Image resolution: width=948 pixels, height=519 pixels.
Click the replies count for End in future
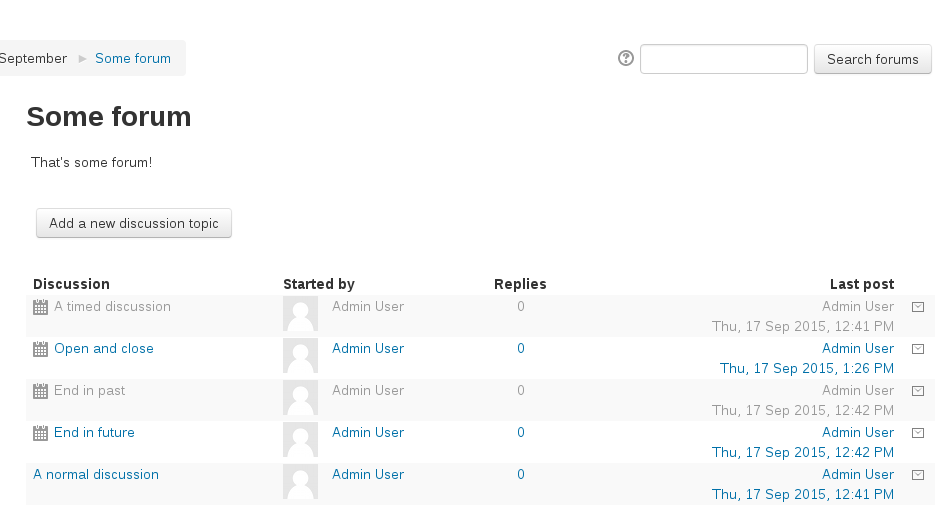(x=521, y=432)
